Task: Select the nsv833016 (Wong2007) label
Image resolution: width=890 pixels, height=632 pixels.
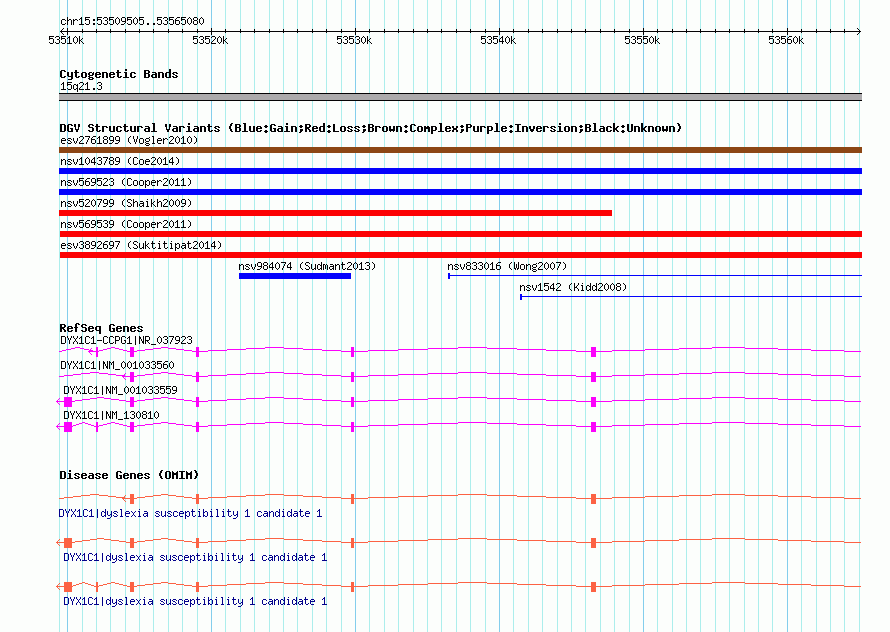Action: tap(507, 266)
